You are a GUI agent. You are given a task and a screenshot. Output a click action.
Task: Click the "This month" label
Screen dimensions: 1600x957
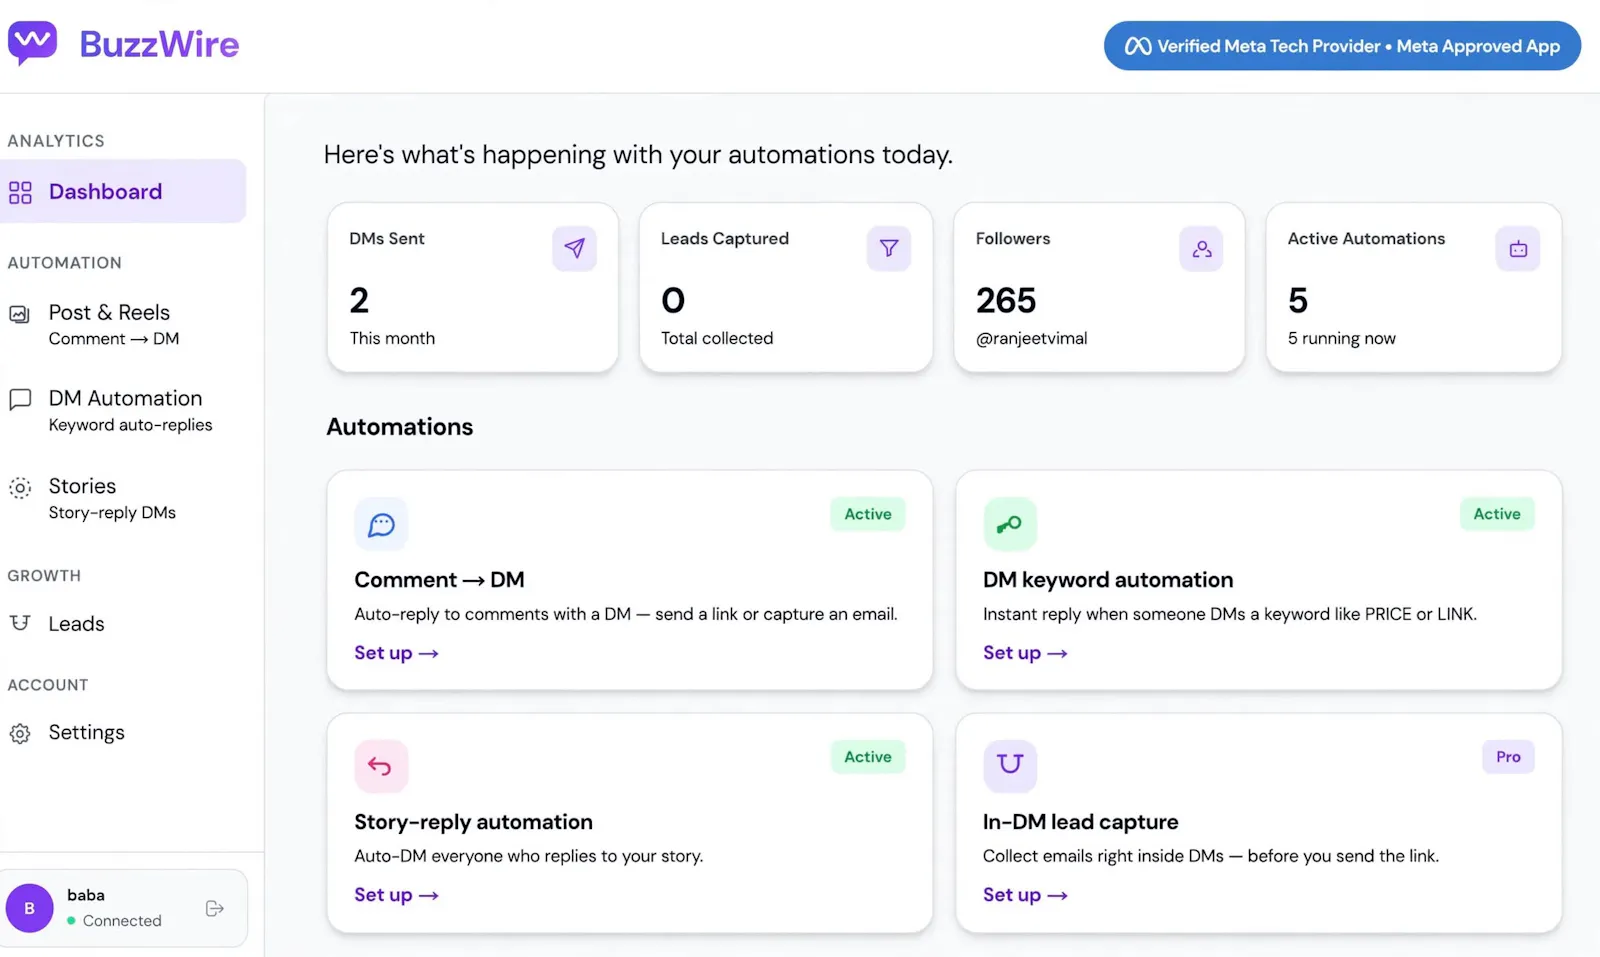click(x=392, y=338)
